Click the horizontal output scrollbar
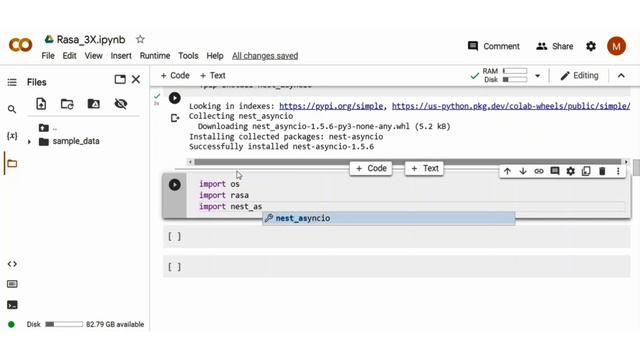The height and width of the screenshot is (360, 640). pyautogui.click(x=407, y=162)
